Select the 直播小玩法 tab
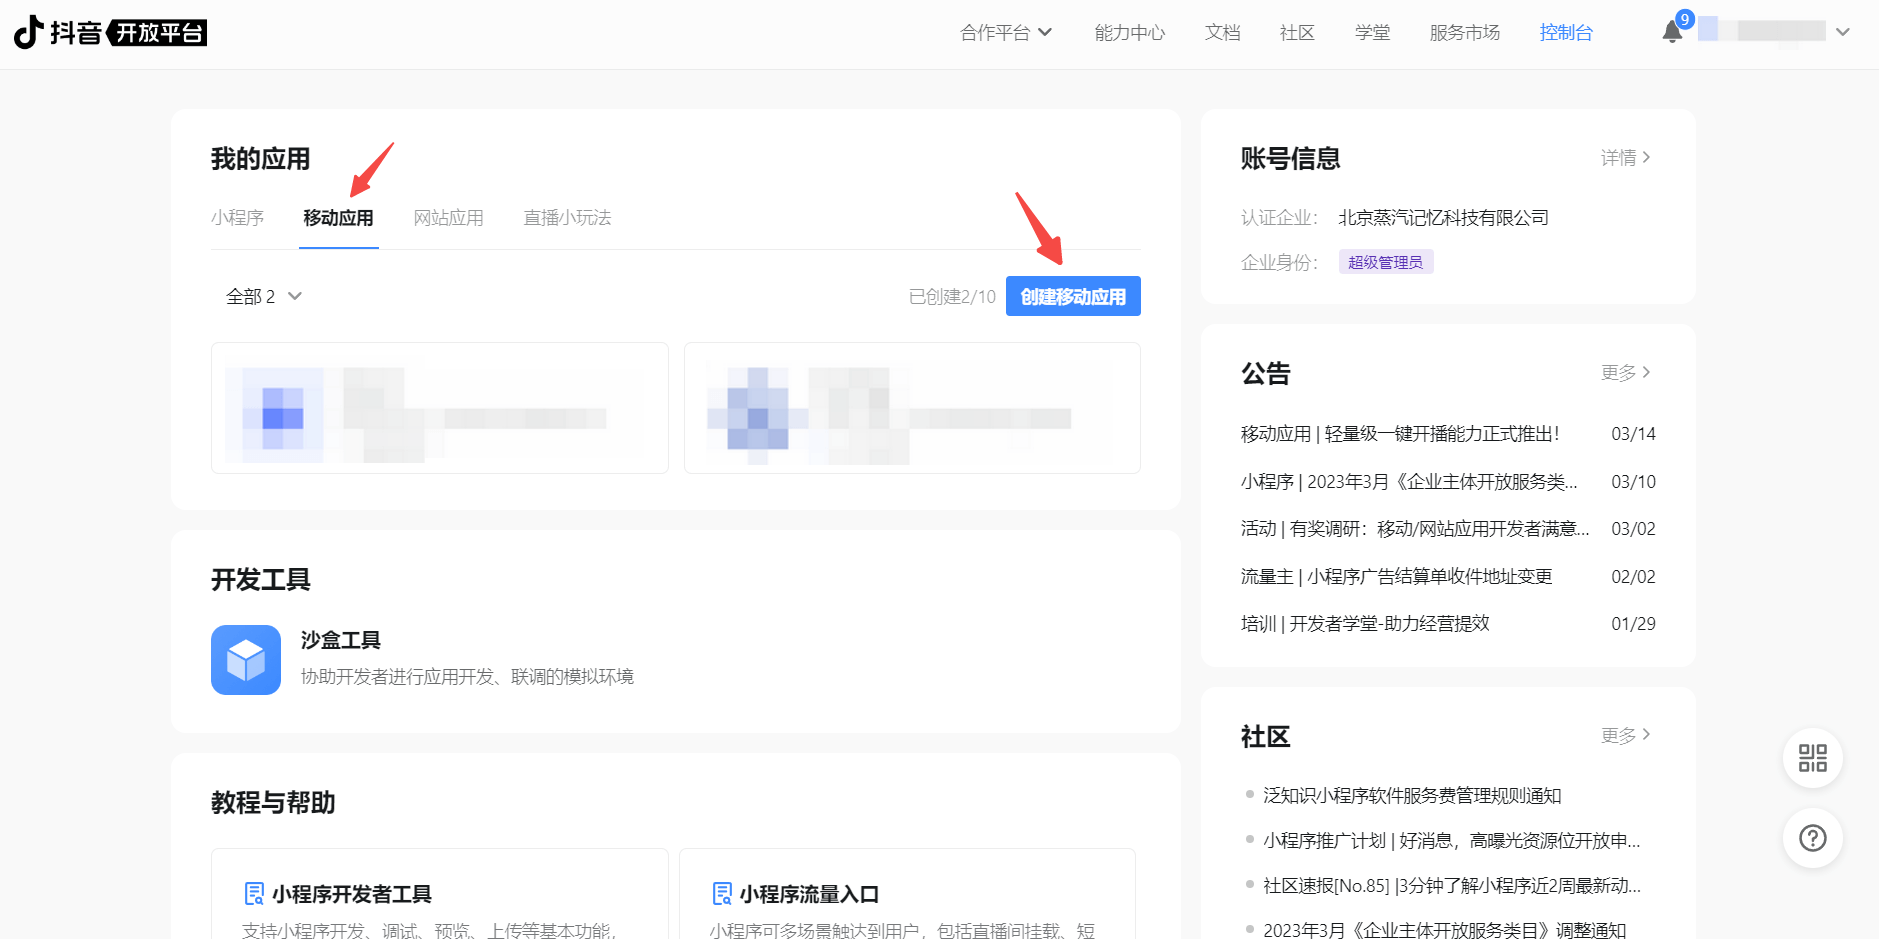Viewport: 1879px width, 939px height. coord(567,218)
